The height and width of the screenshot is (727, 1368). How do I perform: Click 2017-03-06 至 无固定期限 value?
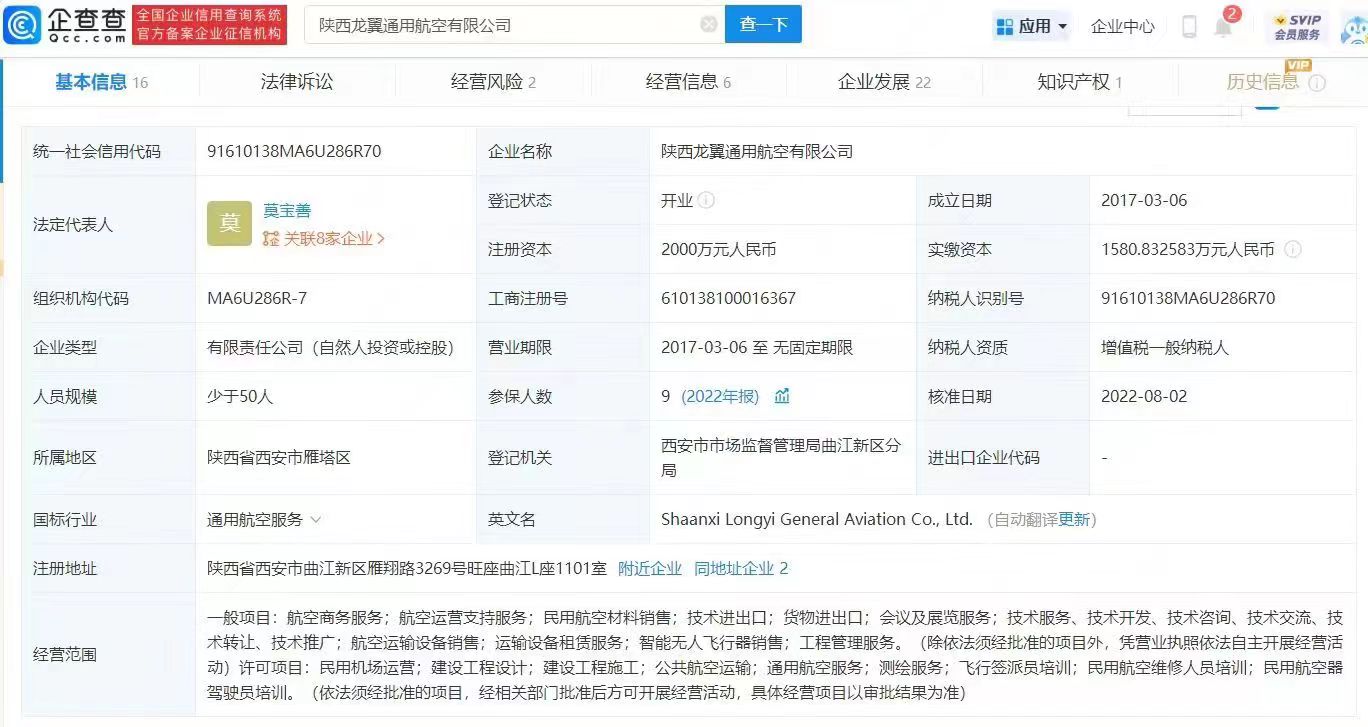point(757,347)
